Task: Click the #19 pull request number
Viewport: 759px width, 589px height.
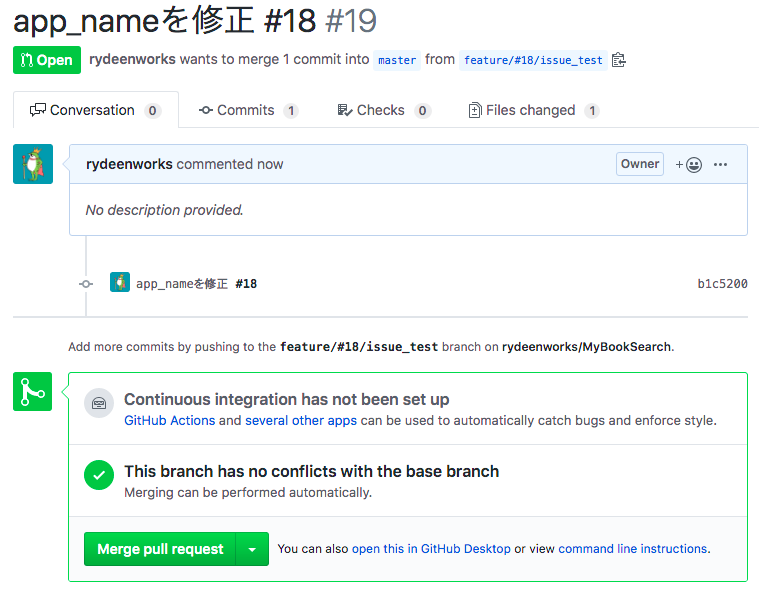Action: click(351, 21)
